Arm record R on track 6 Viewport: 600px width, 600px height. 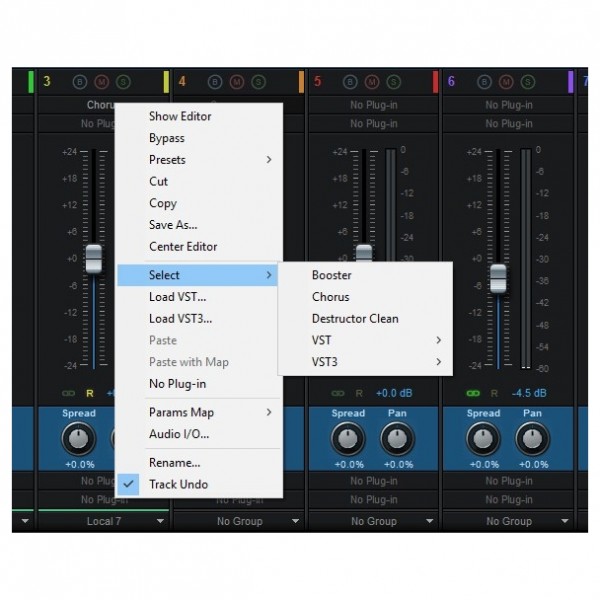pyautogui.click(x=494, y=393)
